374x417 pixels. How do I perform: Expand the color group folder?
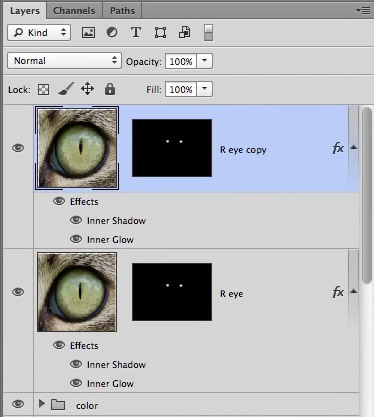(42, 404)
